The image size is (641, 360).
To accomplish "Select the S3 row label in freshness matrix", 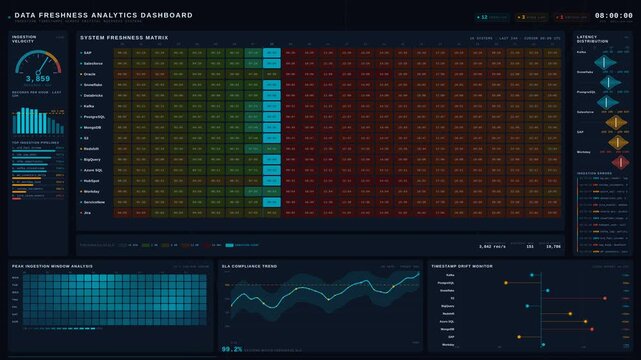I will click(86, 138).
